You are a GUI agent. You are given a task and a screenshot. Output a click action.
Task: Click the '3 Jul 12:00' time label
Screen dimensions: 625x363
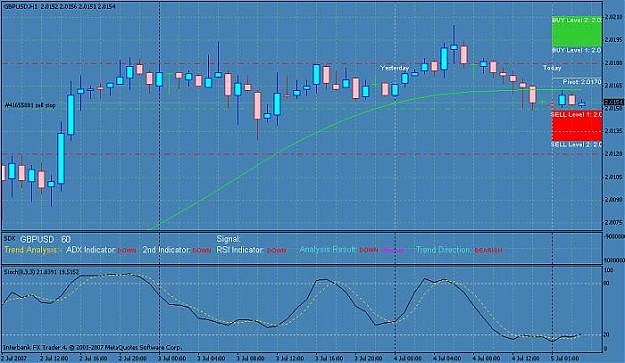click(290, 358)
